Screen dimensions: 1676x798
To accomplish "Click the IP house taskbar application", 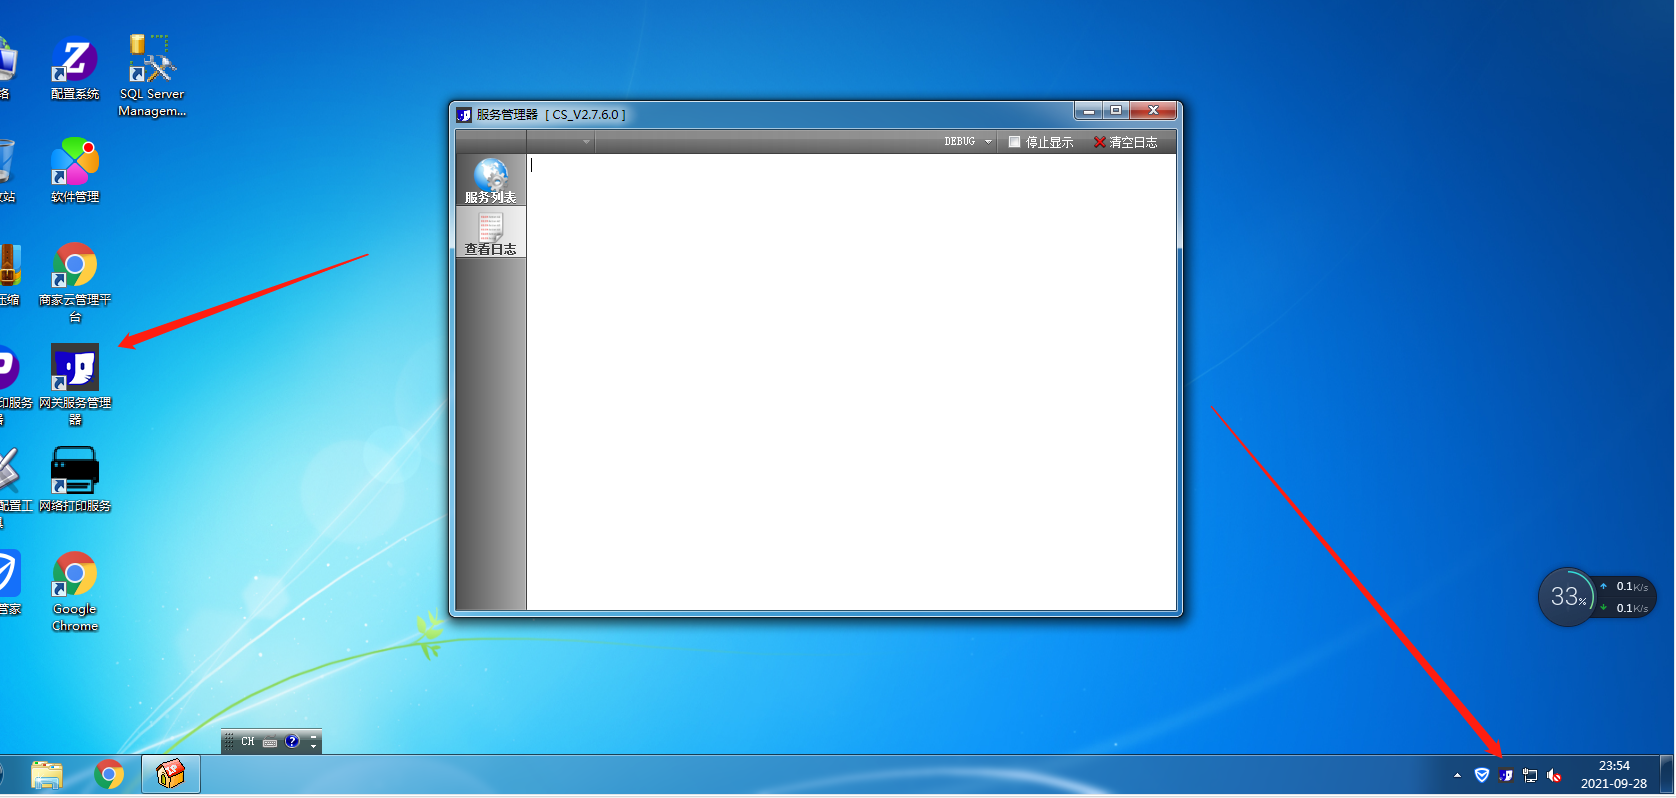I will coord(171,774).
